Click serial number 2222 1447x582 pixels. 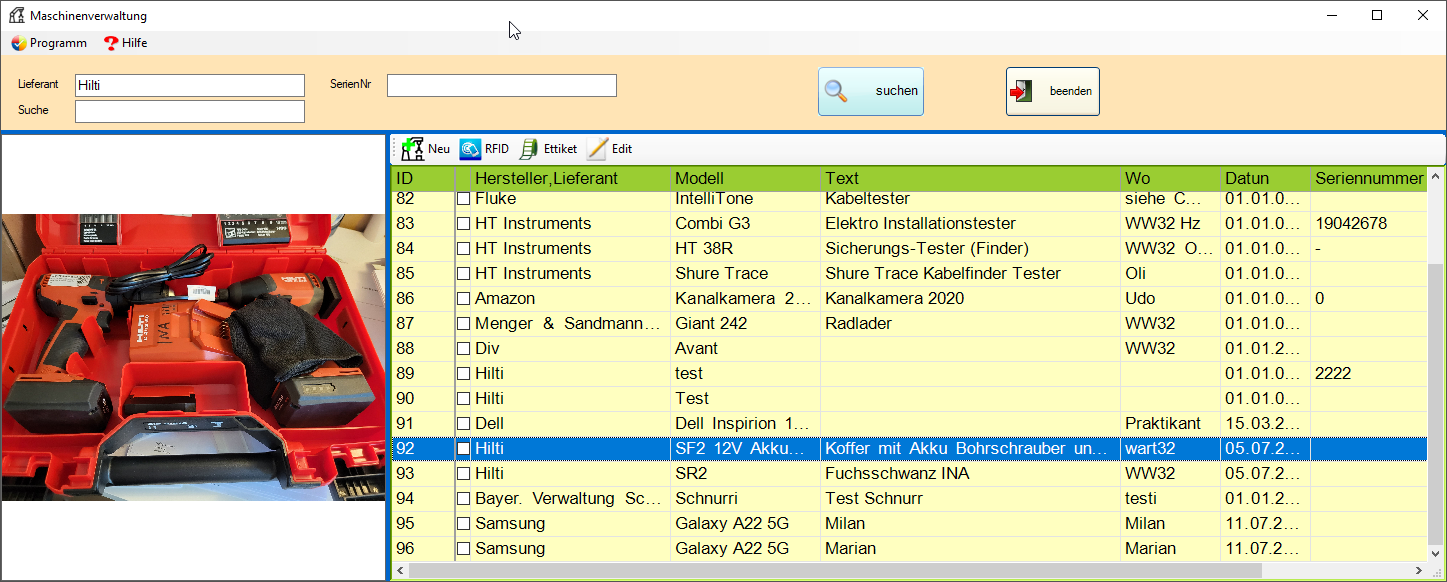(x=1369, y=374)
